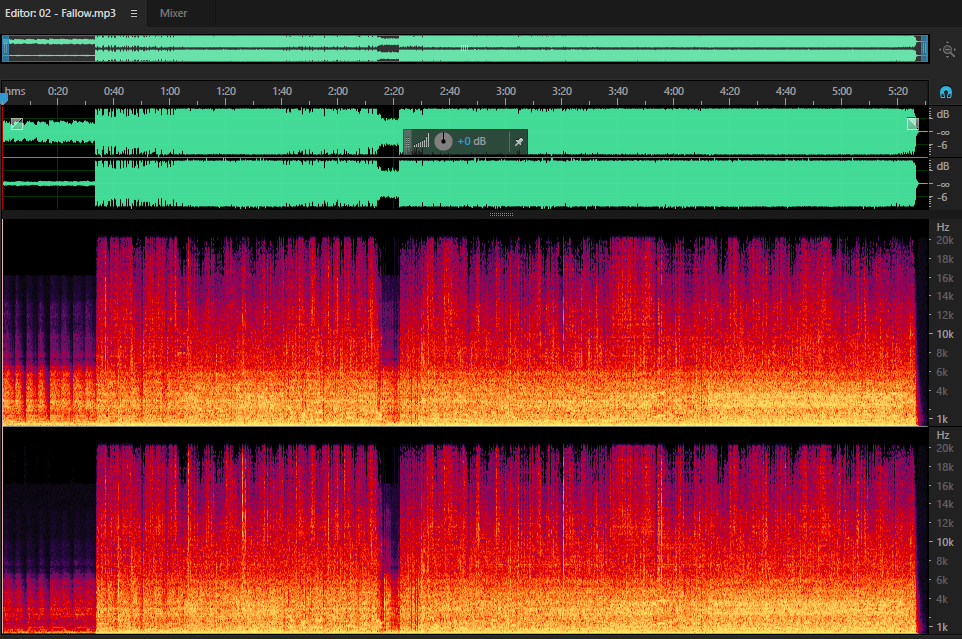Click the +0 dB gain value
The image size is (962, 639).
coord(471,142)
